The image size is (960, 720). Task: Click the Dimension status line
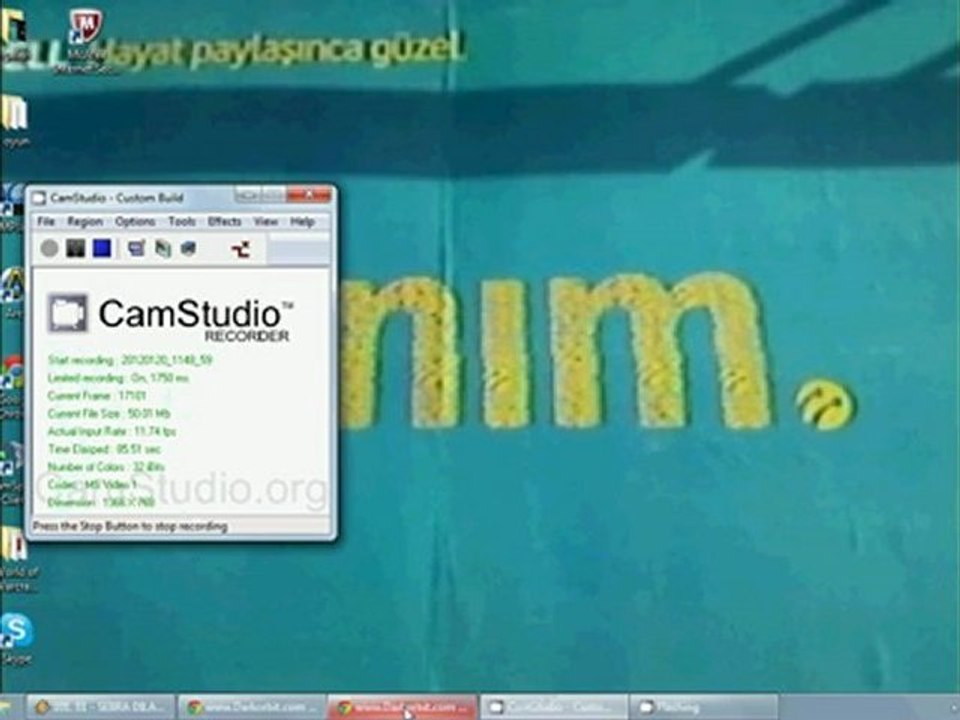tap(101, 503)
